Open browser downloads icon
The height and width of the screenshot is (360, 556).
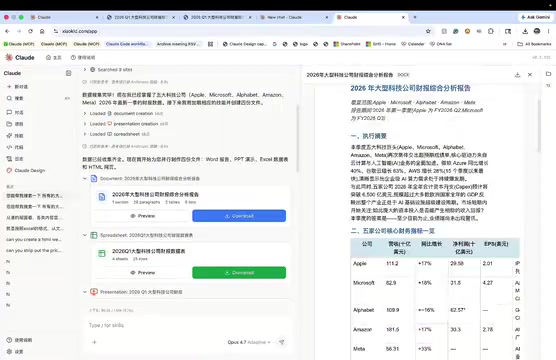click(525, 31)
